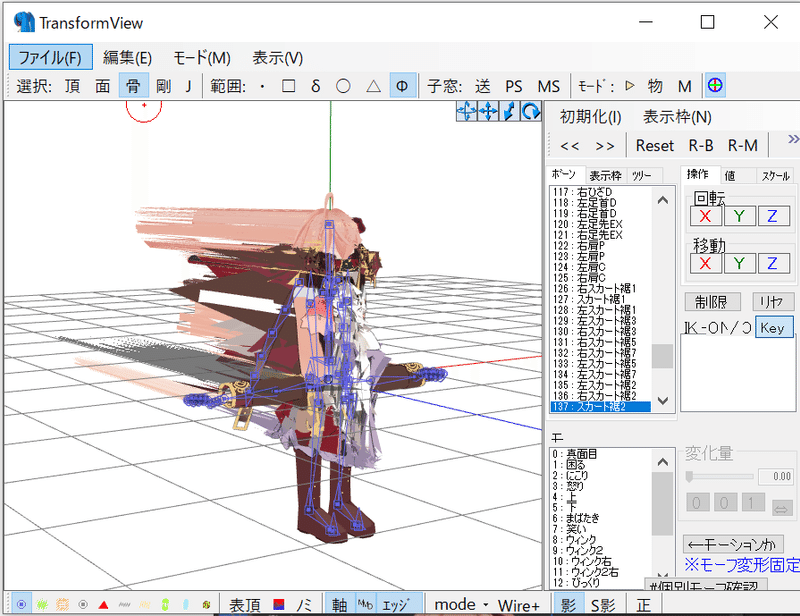The width and height of the screenshot is (800, 616).
Task: Toggle the grey circle dot icon in bottom toolbar
Action: click(83, 605)
